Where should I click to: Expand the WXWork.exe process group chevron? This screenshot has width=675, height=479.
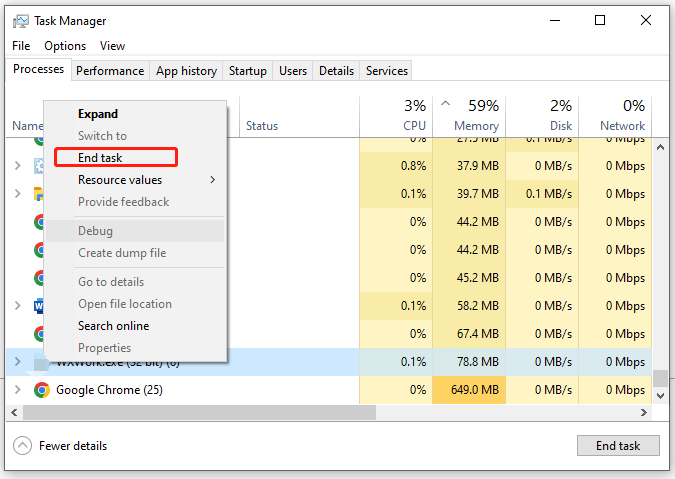pos(18,362)
